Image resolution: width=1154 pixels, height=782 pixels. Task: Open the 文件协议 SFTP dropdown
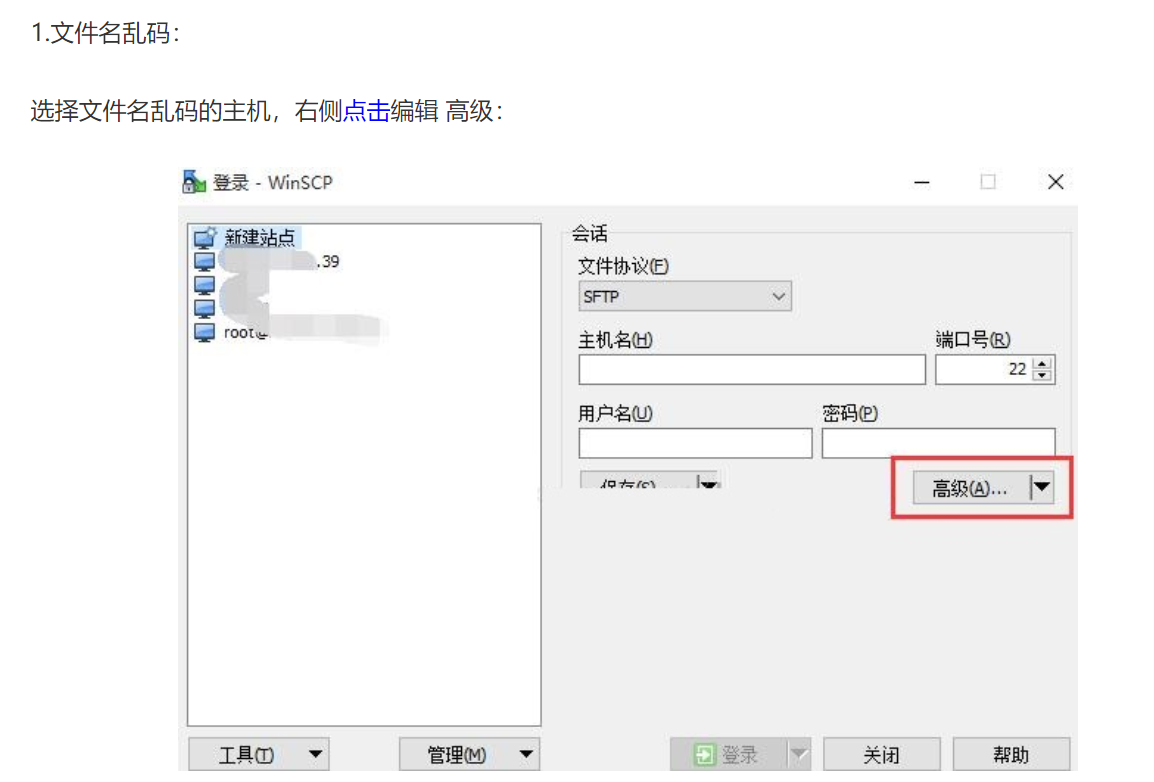pos(684,296)
